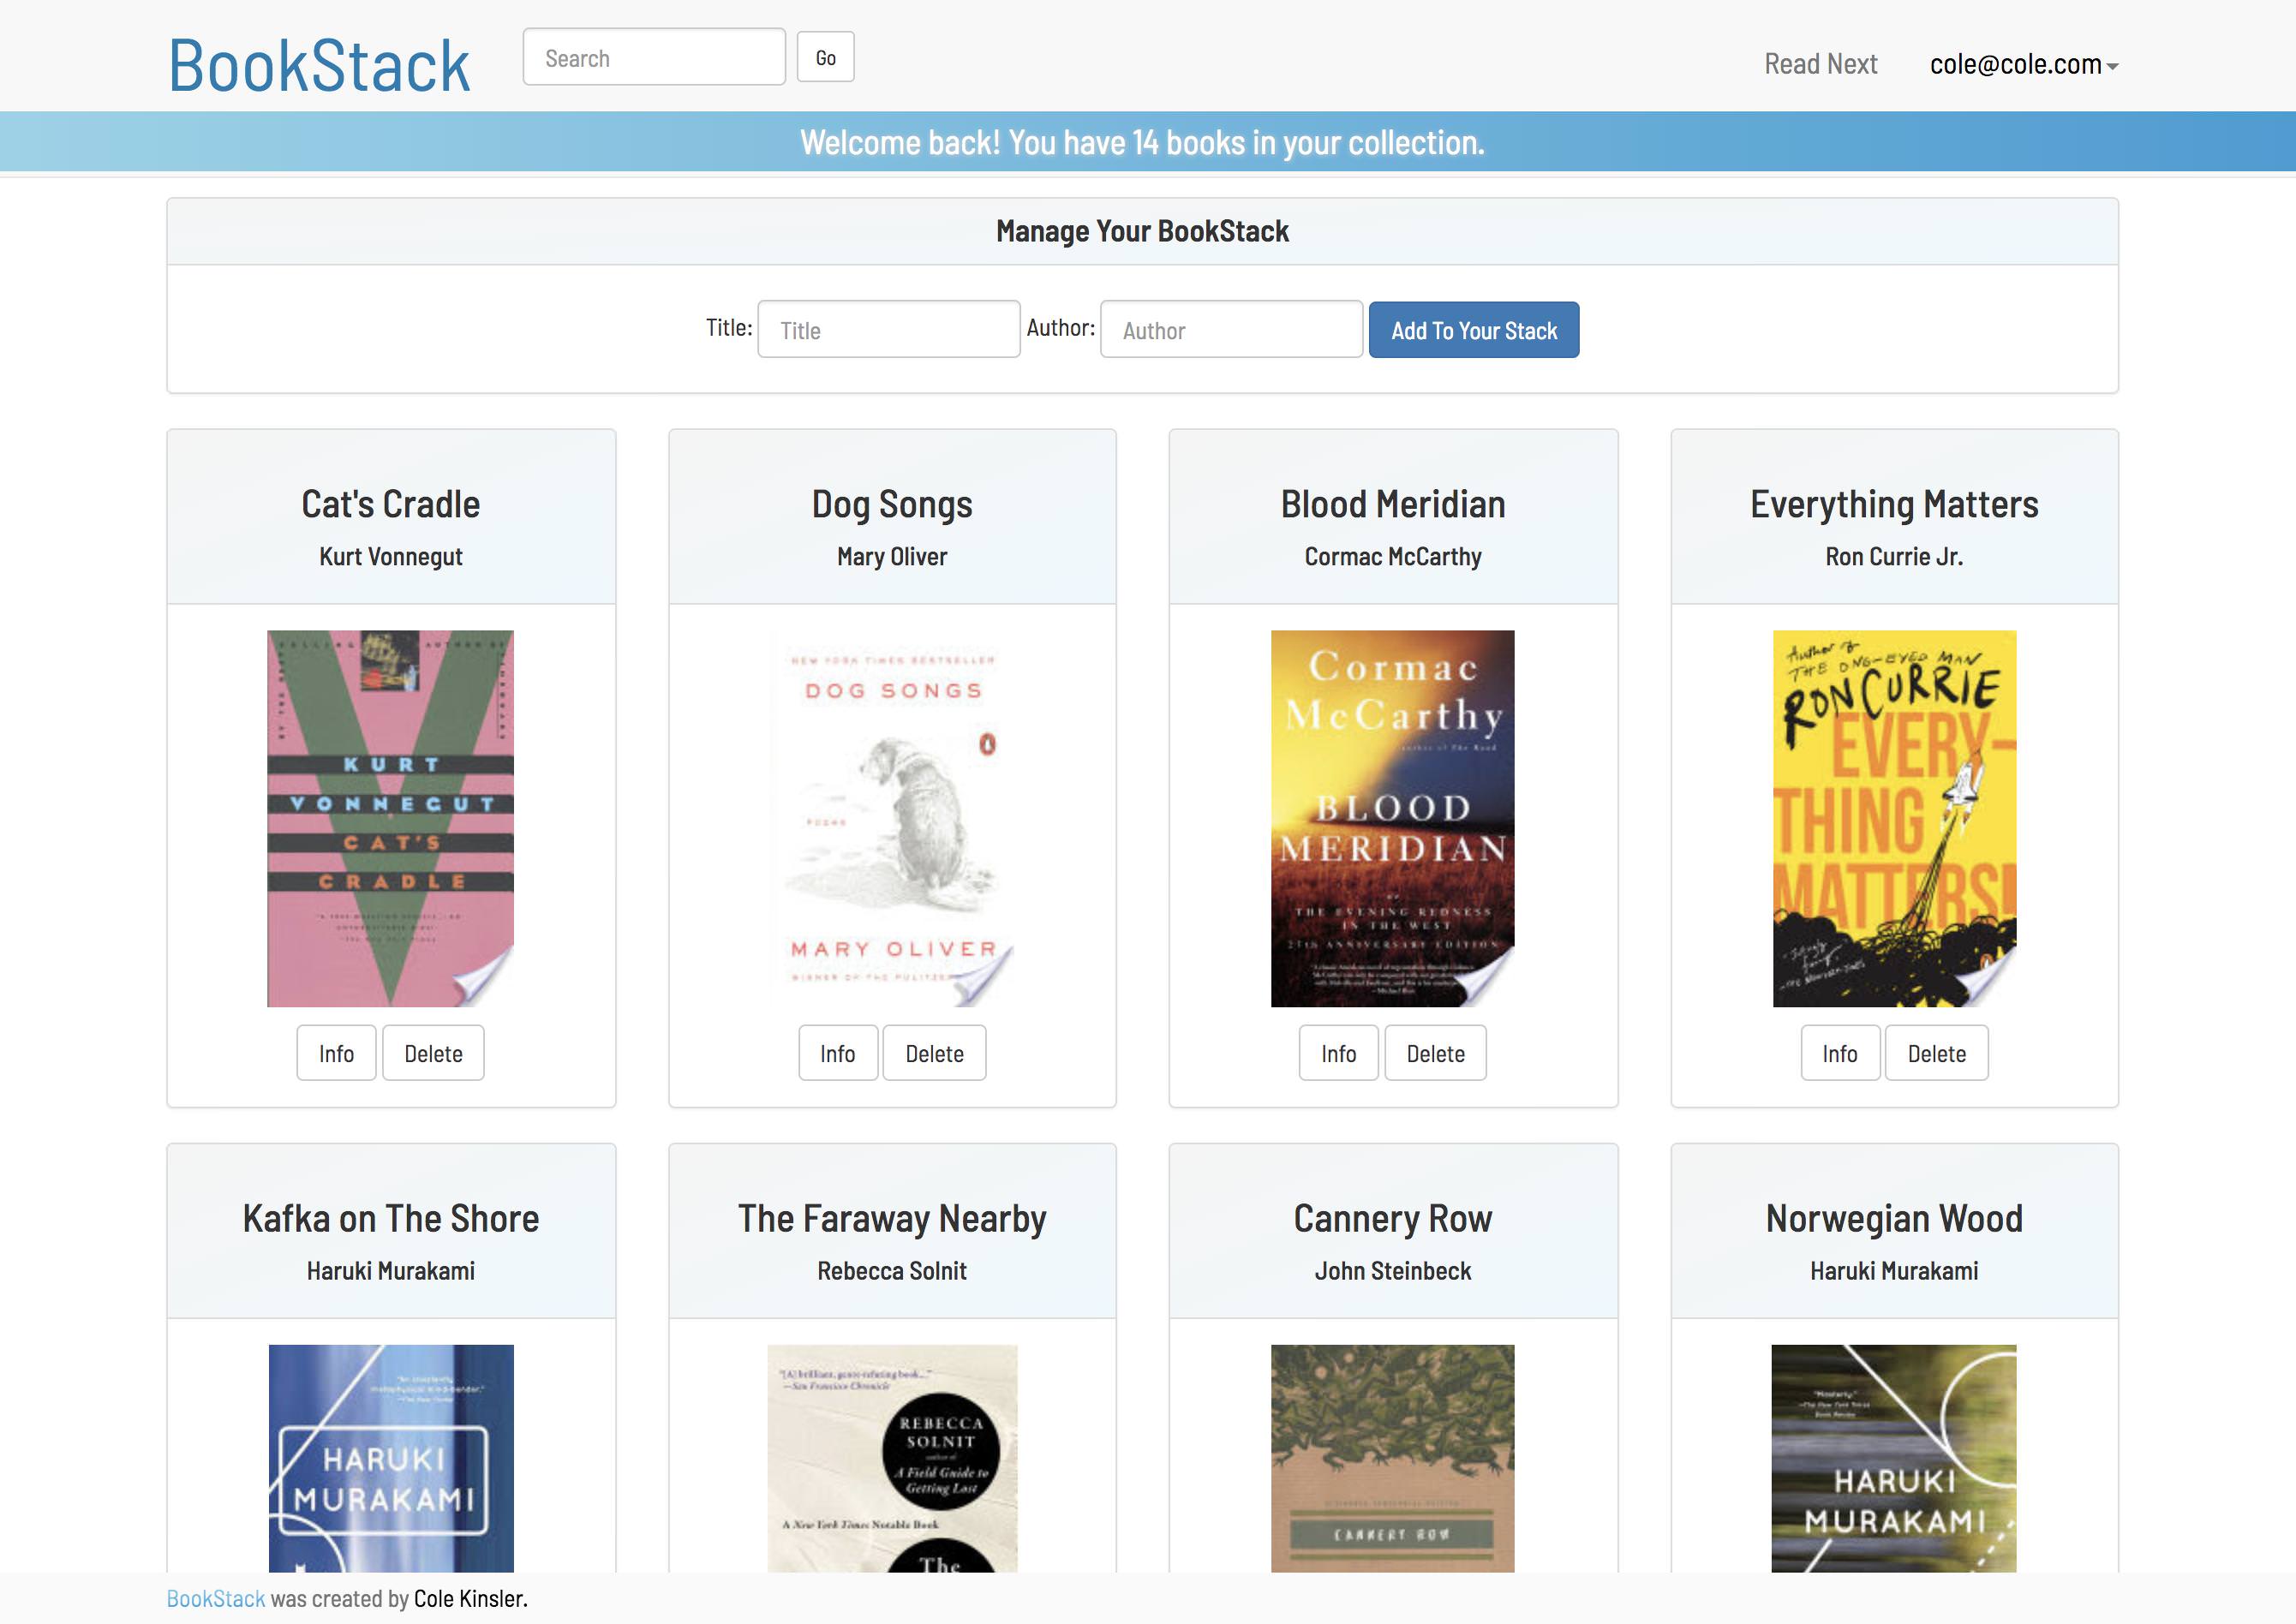Click The Faraway Nearby title
2296x1624 pixels.
892,1218
